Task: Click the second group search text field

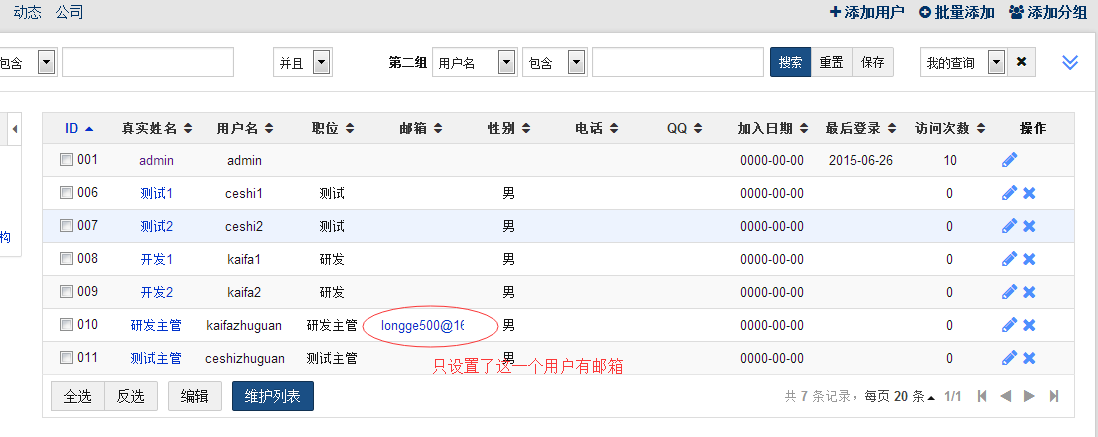Action: tap(677, 62)
